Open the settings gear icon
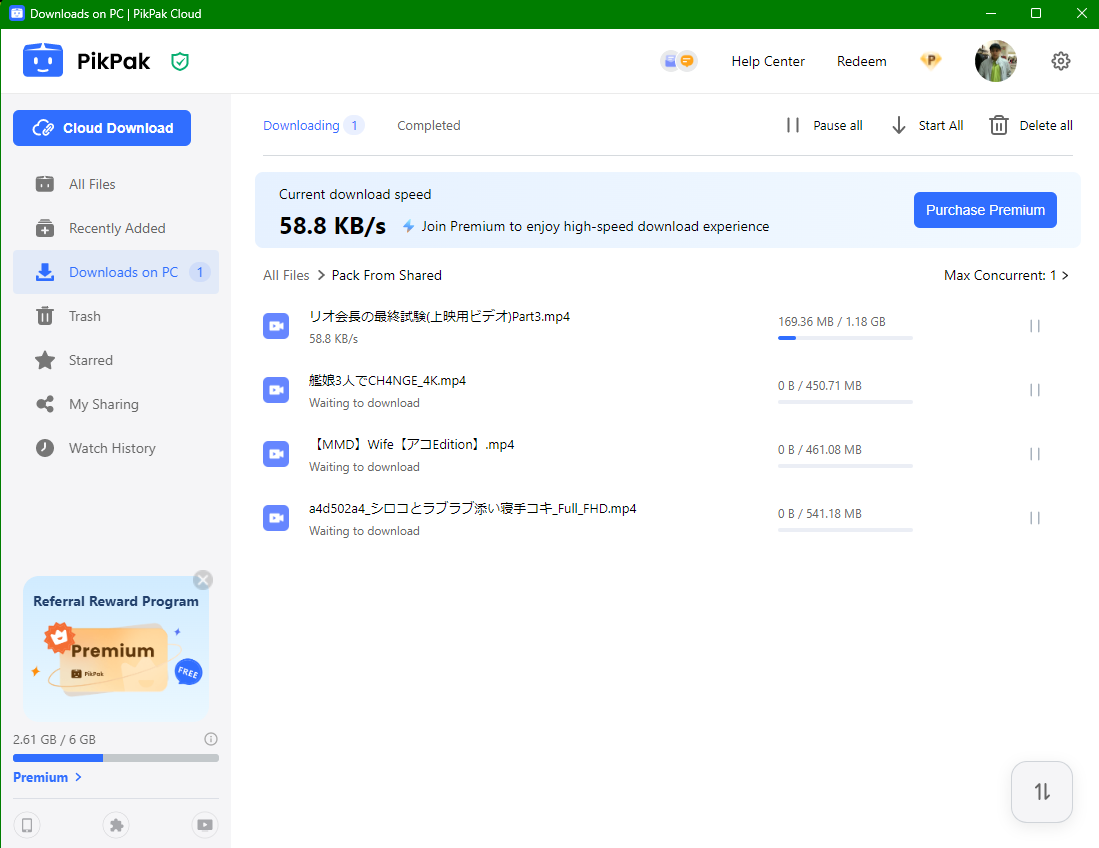Viewport: 1099px width, 848px height. (1061, 61)
